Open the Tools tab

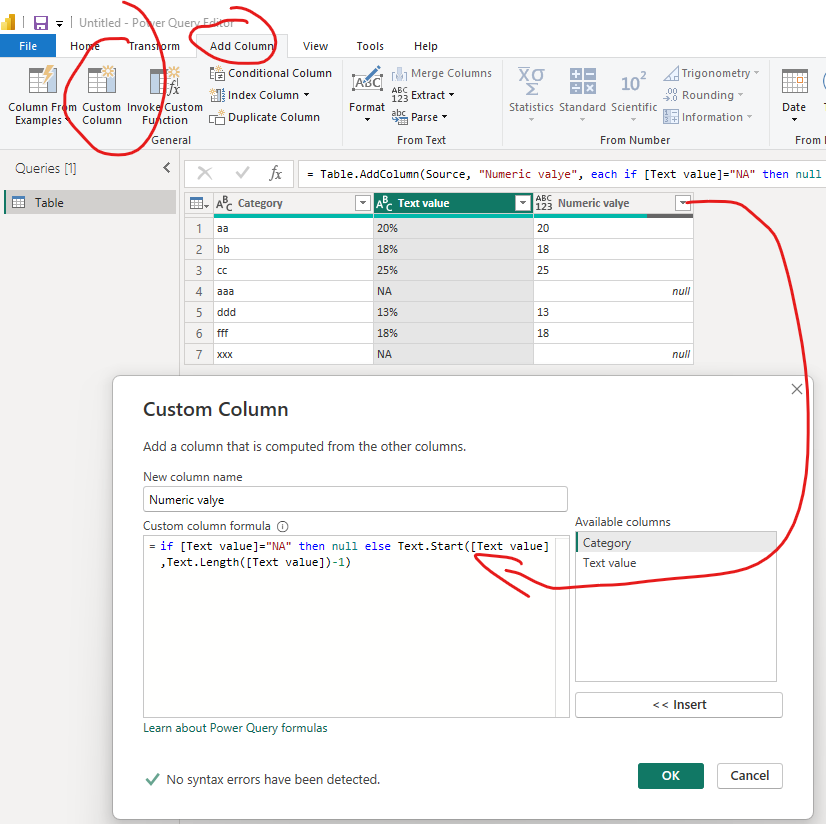370,46
